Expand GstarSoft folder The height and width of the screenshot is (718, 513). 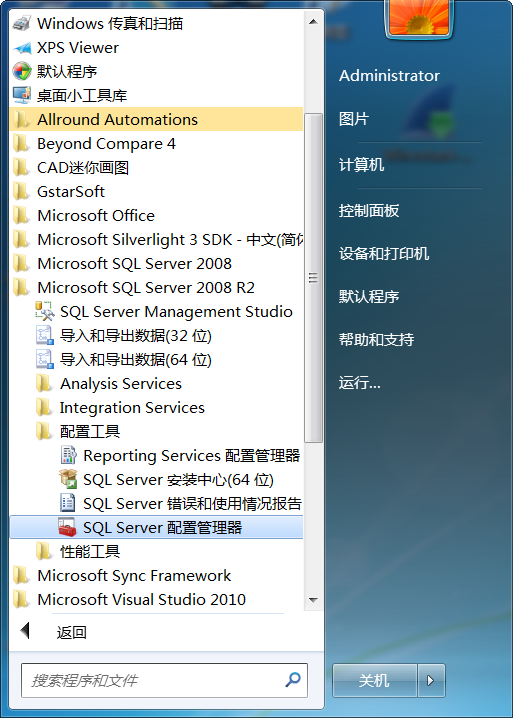tap(156, 191)
